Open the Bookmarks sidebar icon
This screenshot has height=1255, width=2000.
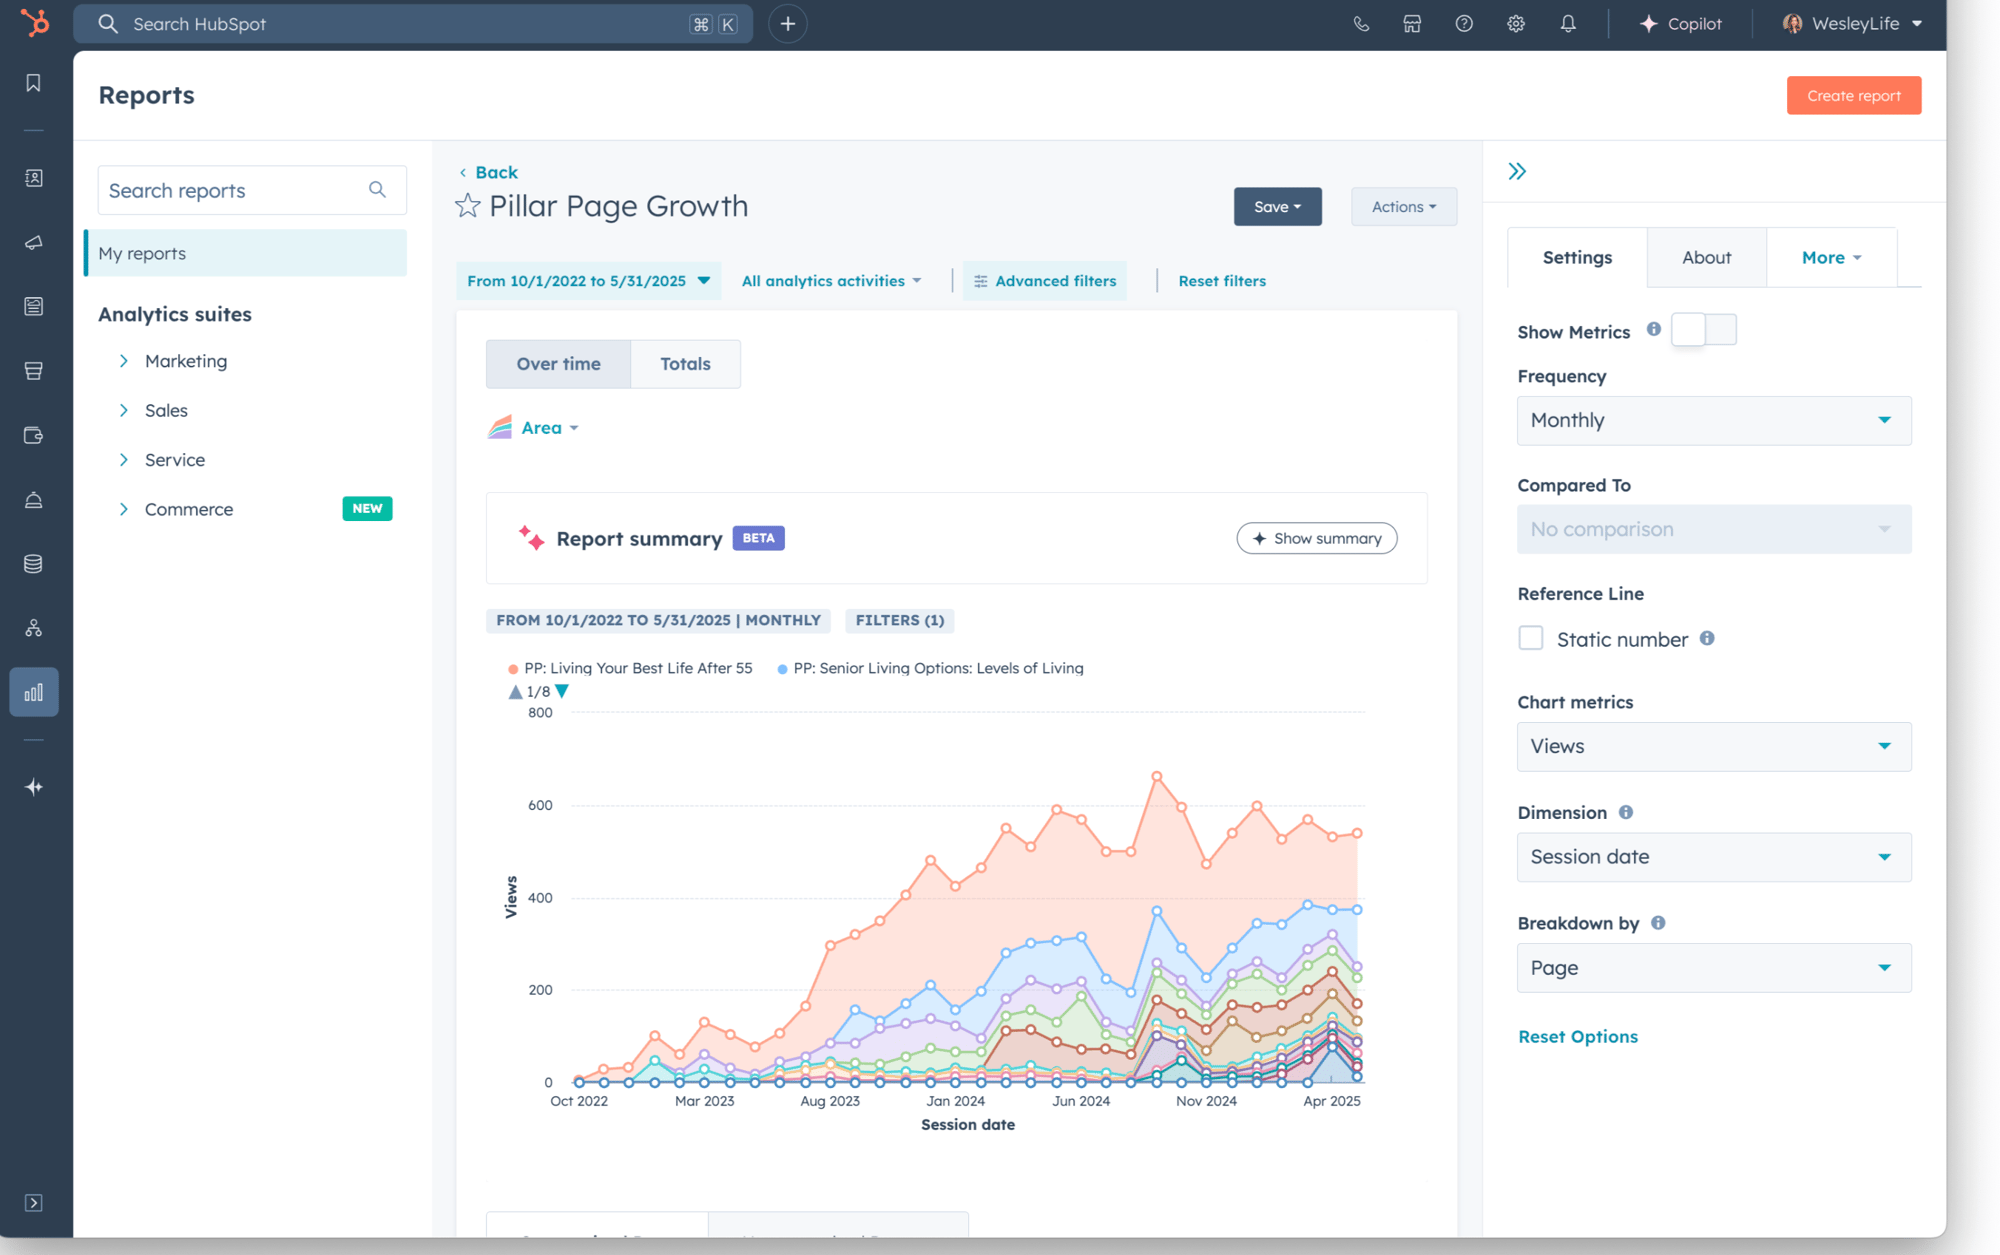pyautogui.click(x=34, y=83)
